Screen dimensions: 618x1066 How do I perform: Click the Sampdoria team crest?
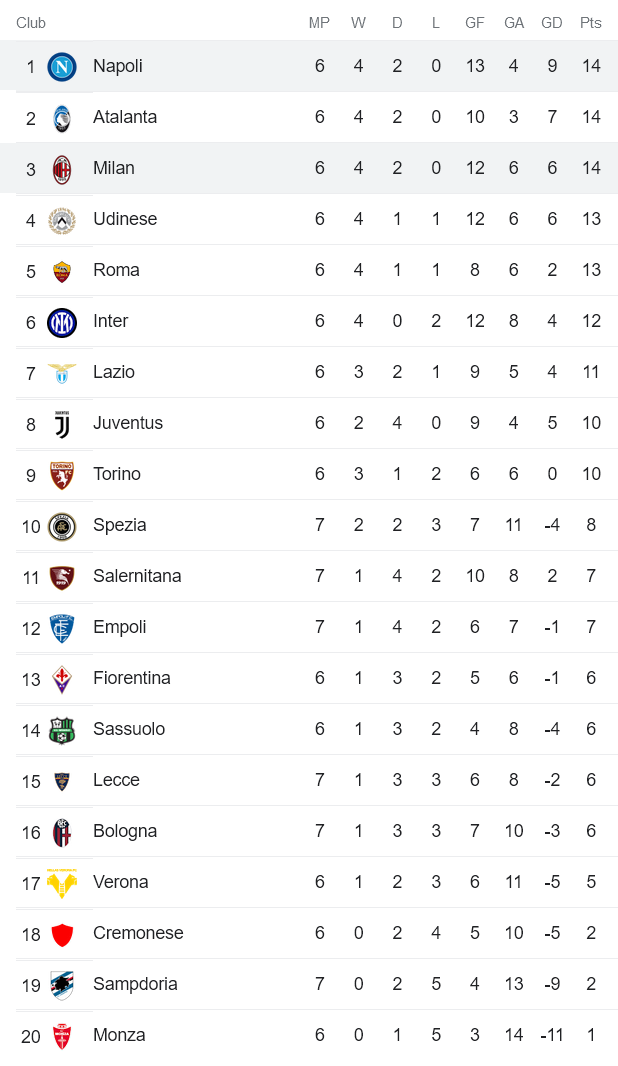pos(62,985)
